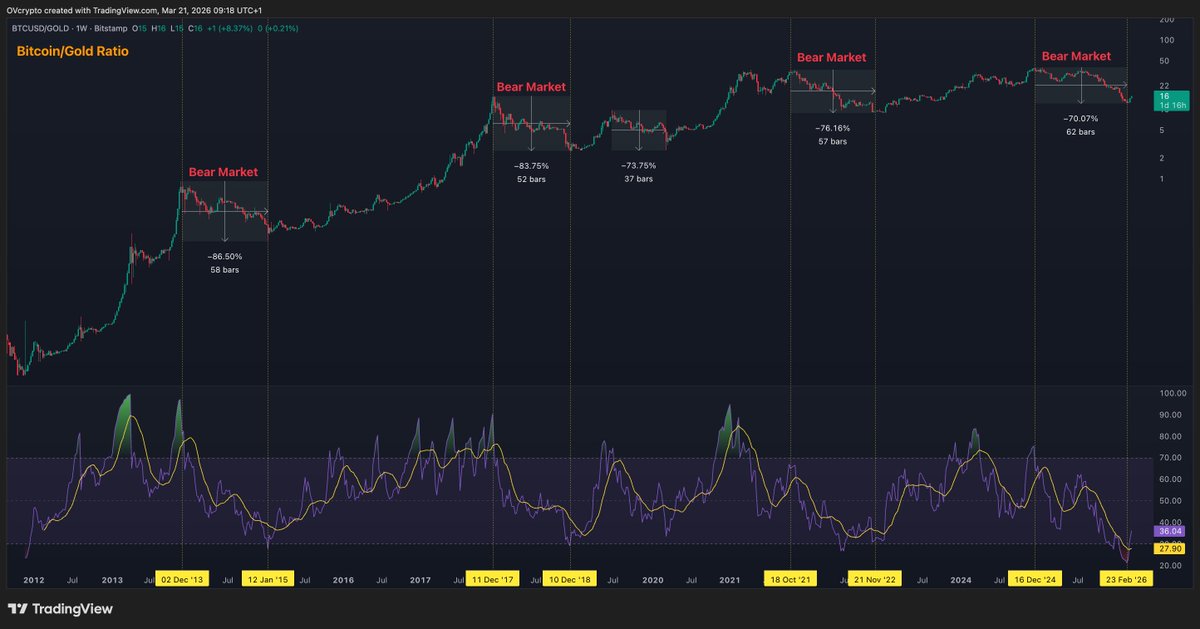Image resolution: width=1200 pixels, height=629 pixels.
Task: Select the 02 Dec '13 date marker
Action: click(183, 578)
